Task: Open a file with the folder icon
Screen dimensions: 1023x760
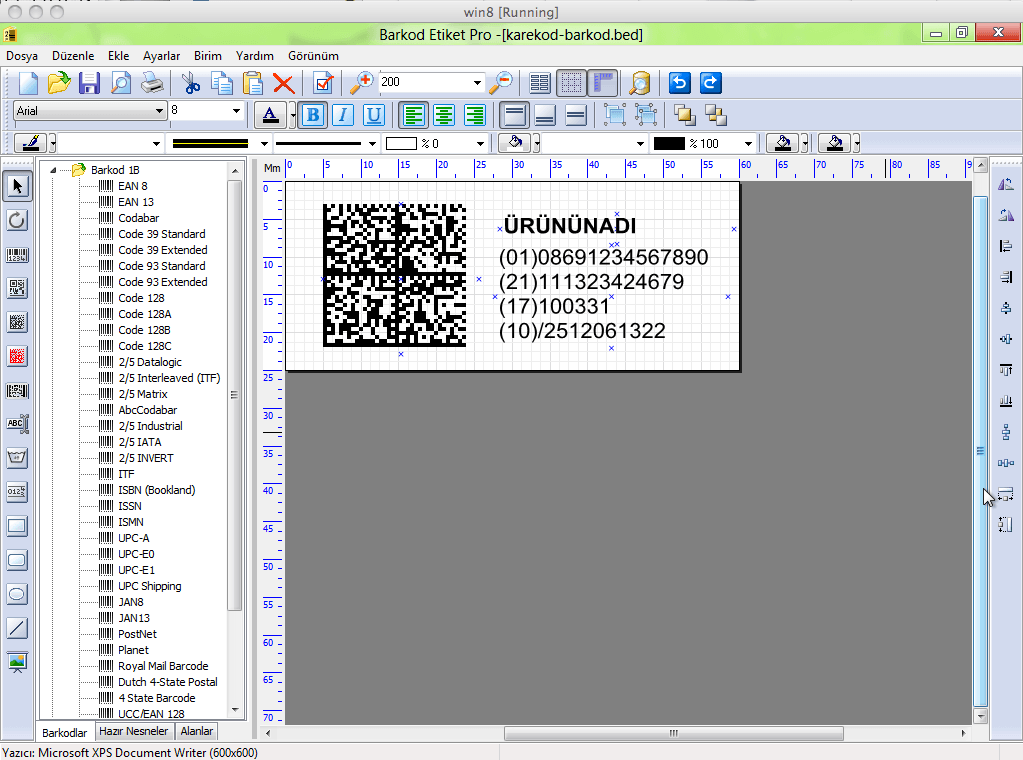Action: (x=59, y=83)
